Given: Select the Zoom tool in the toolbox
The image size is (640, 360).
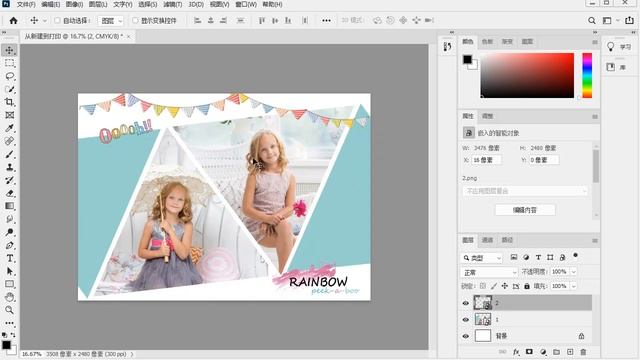Looking at the screenshot, I should coord(9,310).
